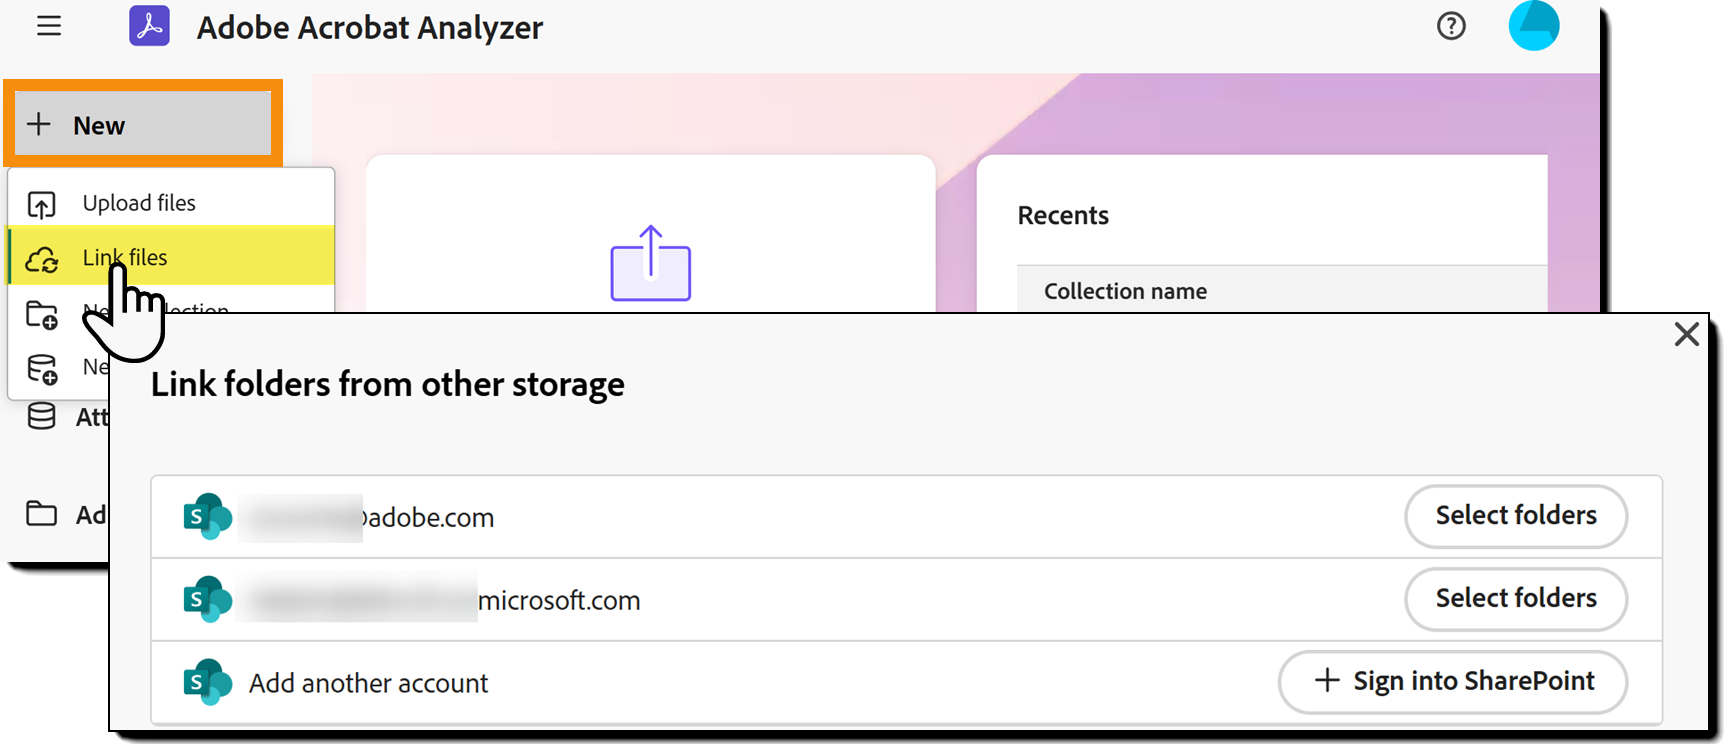Click the SharePoint icon beside Add another account

[207, 683]
